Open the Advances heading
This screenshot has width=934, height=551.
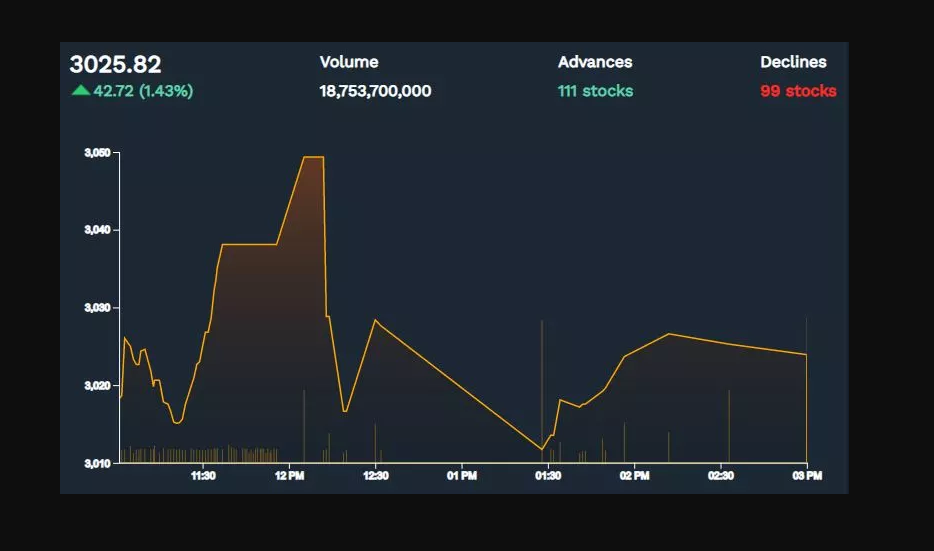[x=595, y=62]
